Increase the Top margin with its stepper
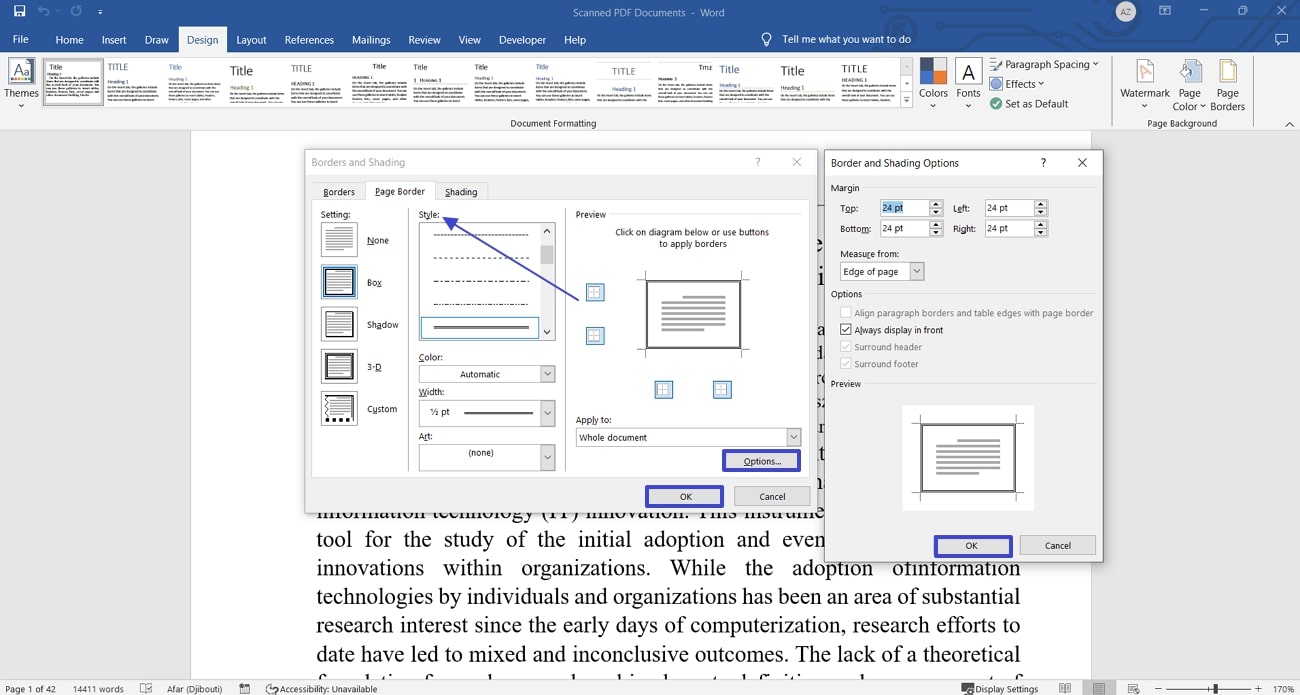This screenshot has width=1300, height=695. click(x=936, y=203)
